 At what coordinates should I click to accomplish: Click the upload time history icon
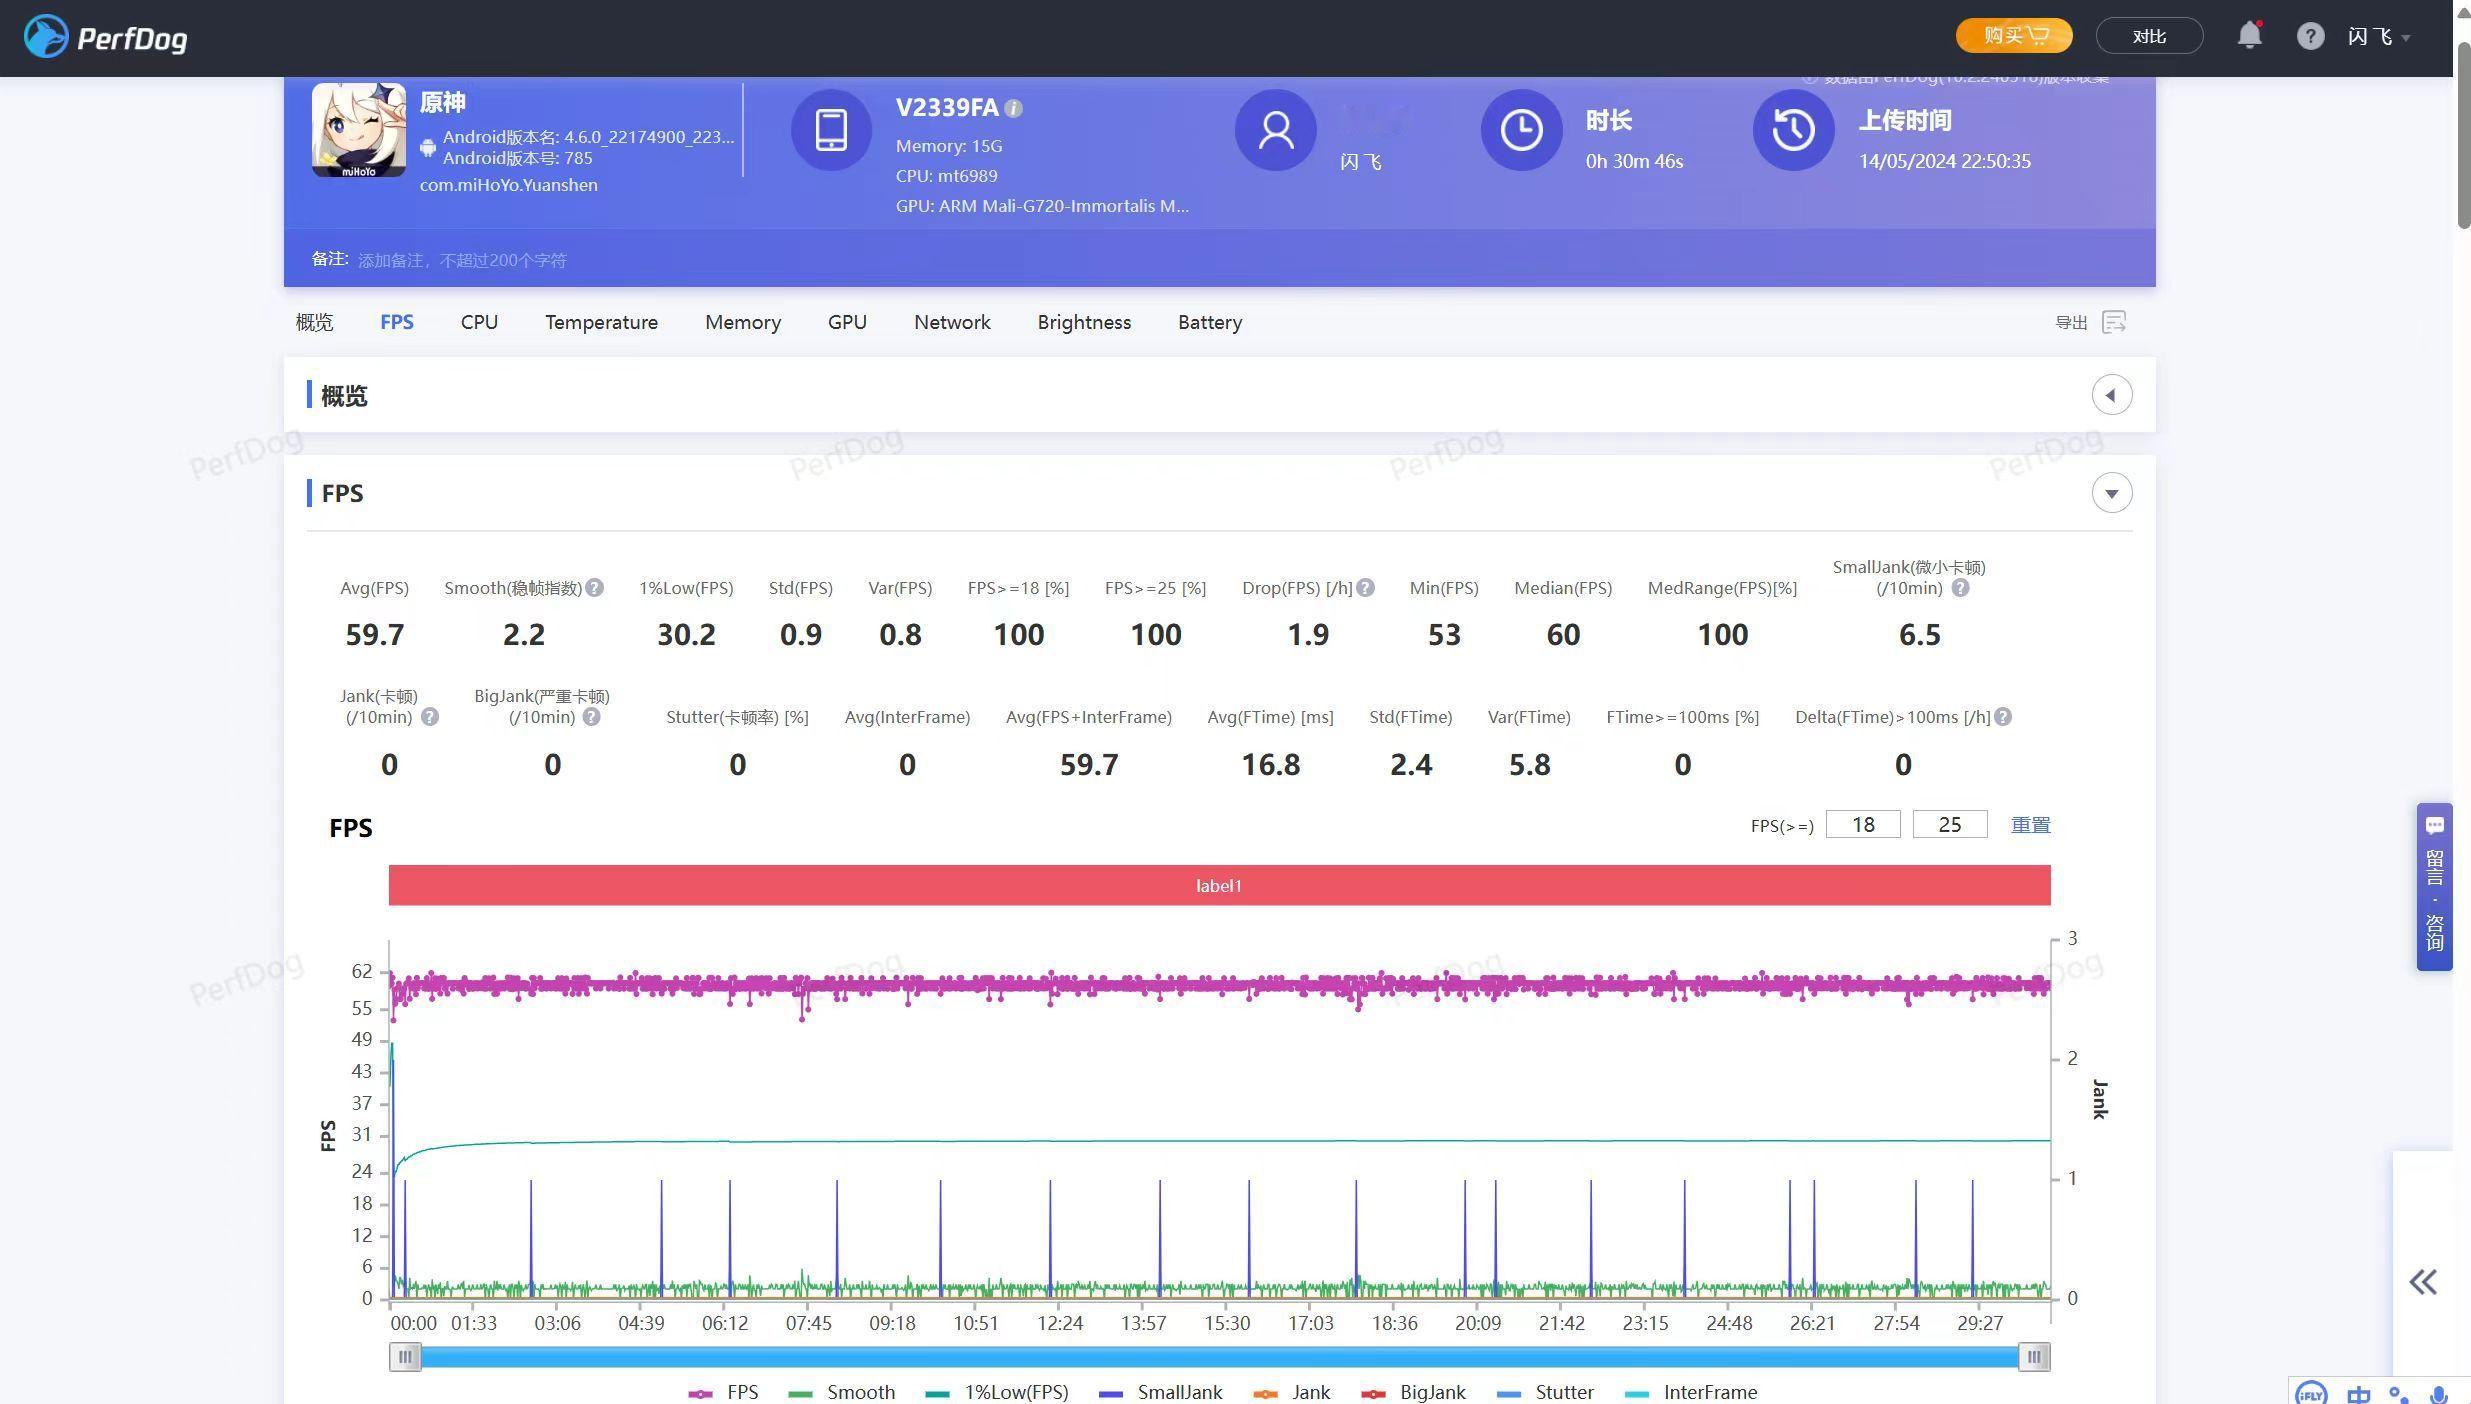[x=1794, y=130]
